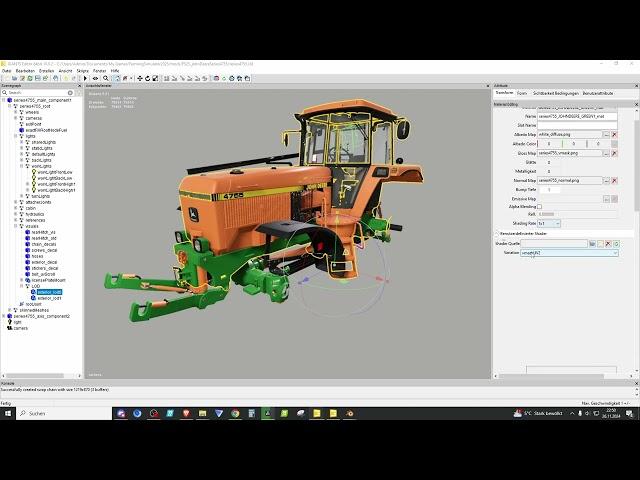Select the chain_decals node in scenegraph
This screenshot has width=640, height=480.
44,244
